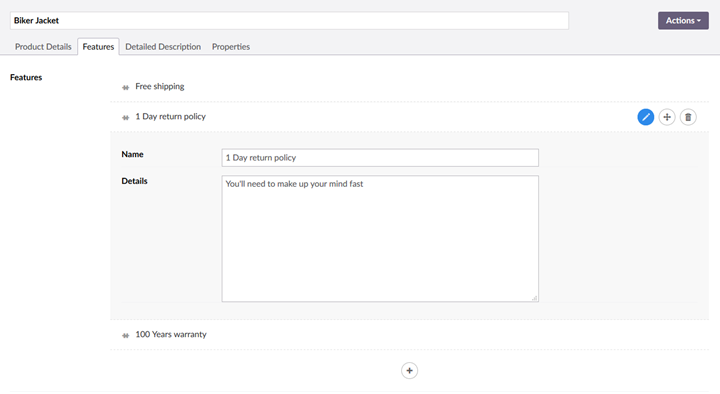This screenshot has width=720, height=394.
Task: Focus the Name input field
Action: [x=380, y=158]
